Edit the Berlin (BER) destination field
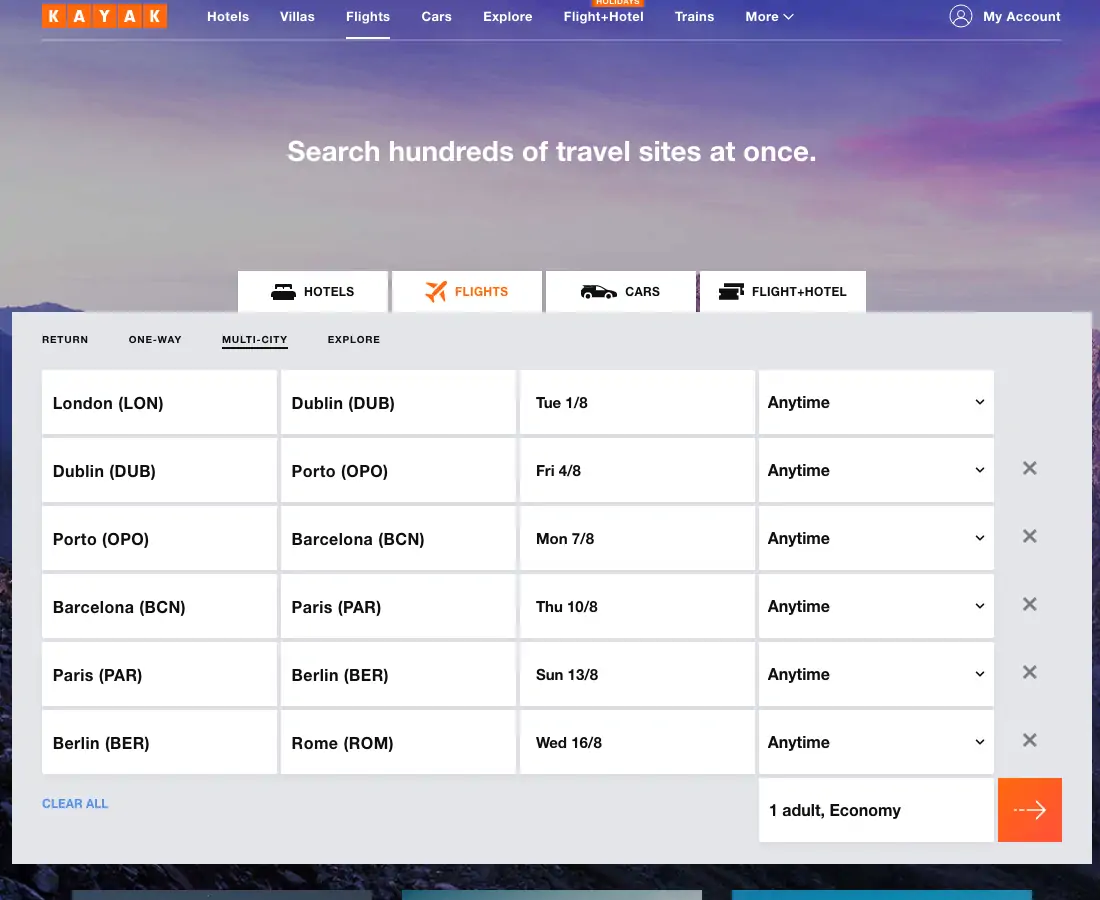1100x900 pixels. coord(398,675)
